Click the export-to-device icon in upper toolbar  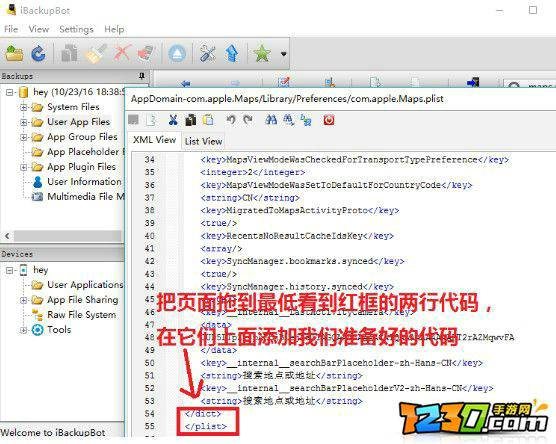click(x=473, y=83)
